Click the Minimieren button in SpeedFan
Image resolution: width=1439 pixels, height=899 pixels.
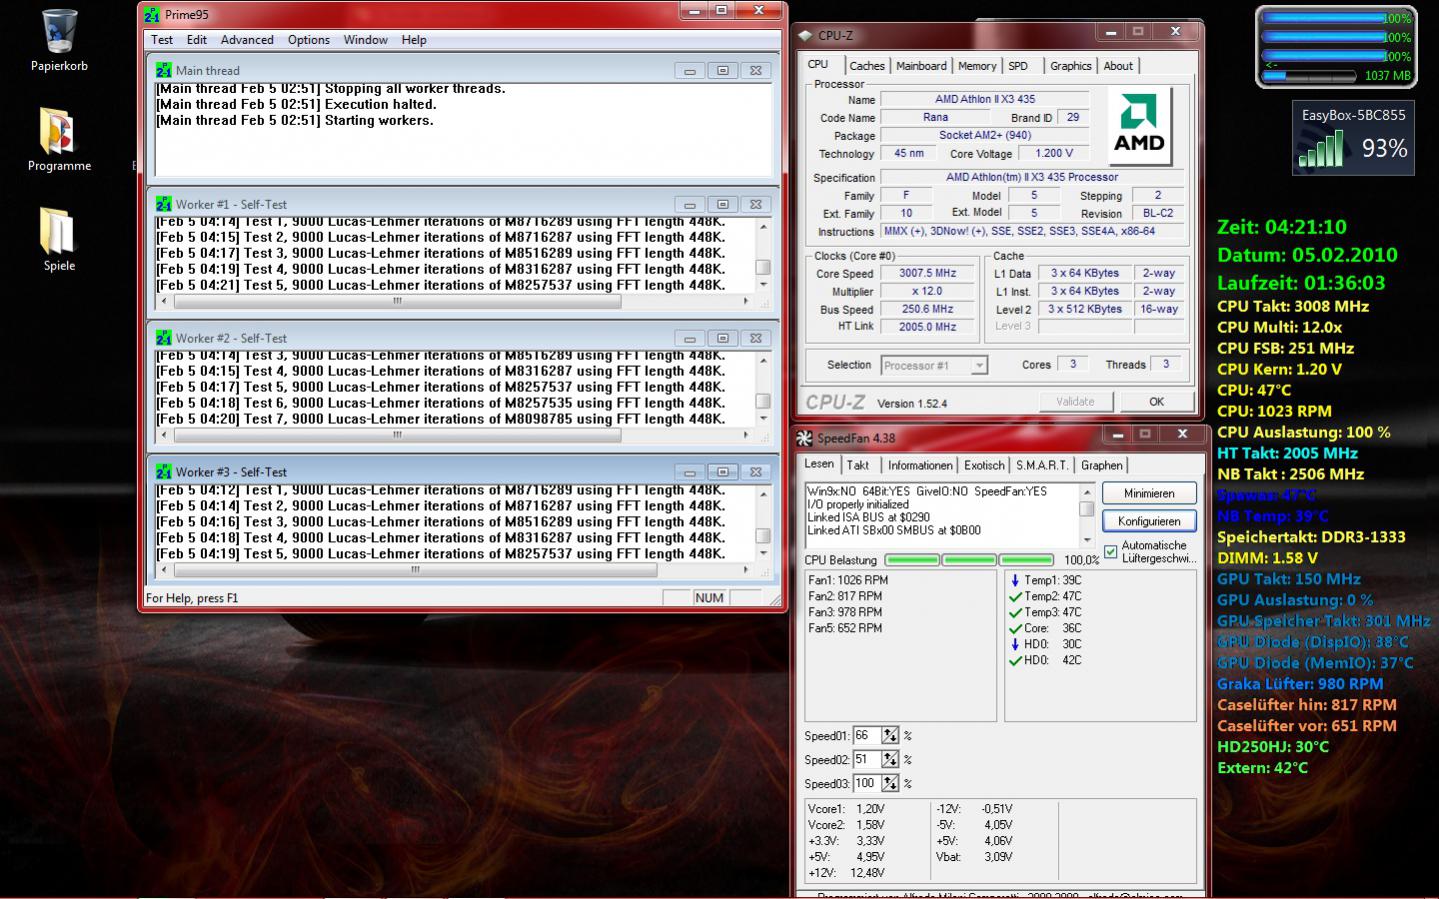pyautogui.click(x=1149, y=493)
